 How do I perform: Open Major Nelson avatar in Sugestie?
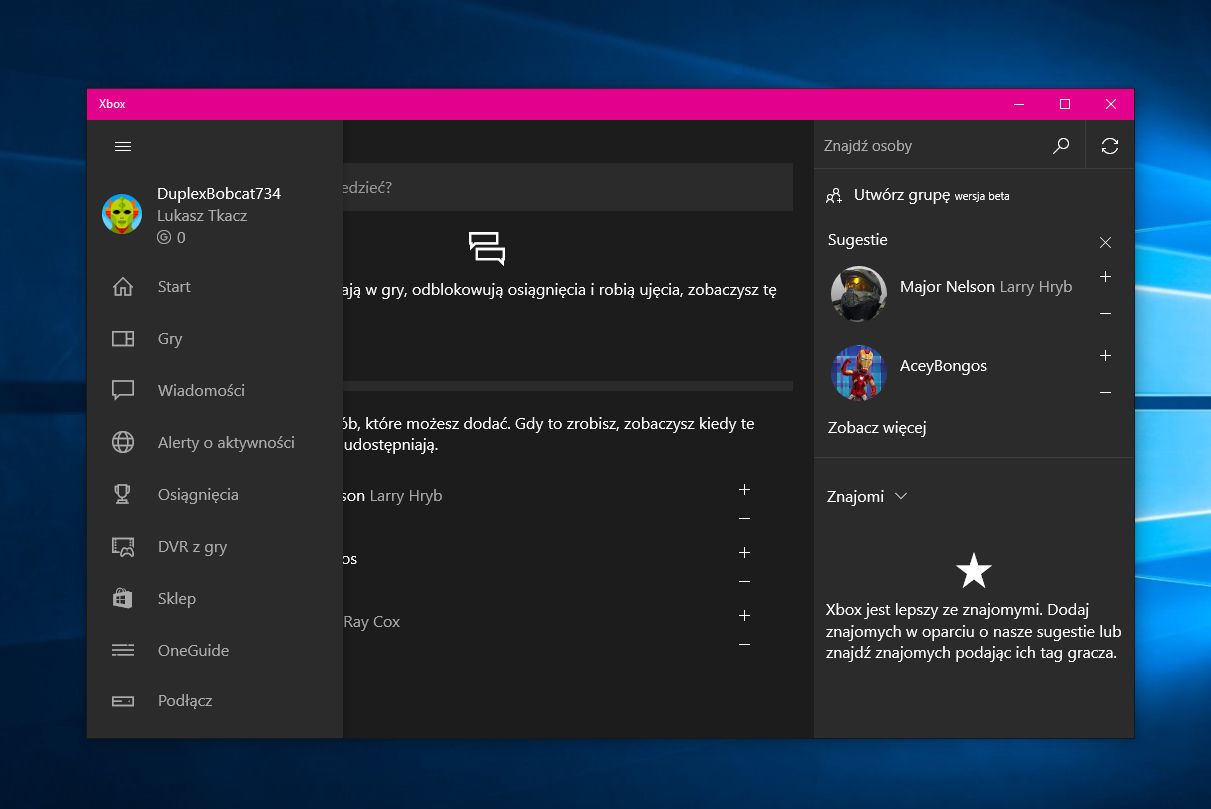pos(859,293)
